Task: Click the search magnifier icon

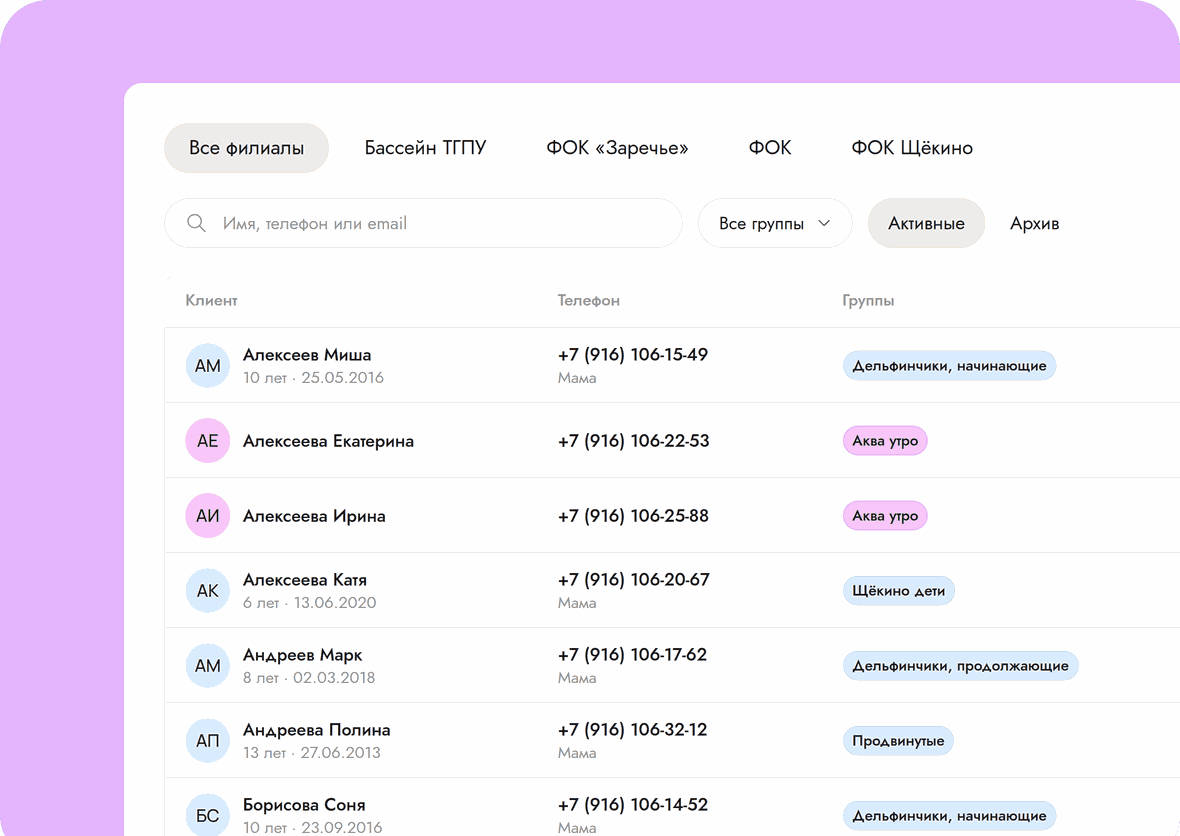Action: (x=196, y=223)
